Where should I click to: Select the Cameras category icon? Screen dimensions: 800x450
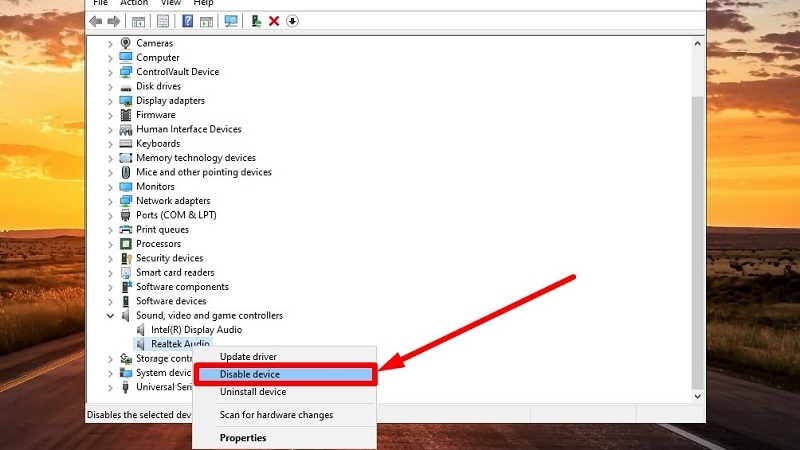tap(126, 43)
